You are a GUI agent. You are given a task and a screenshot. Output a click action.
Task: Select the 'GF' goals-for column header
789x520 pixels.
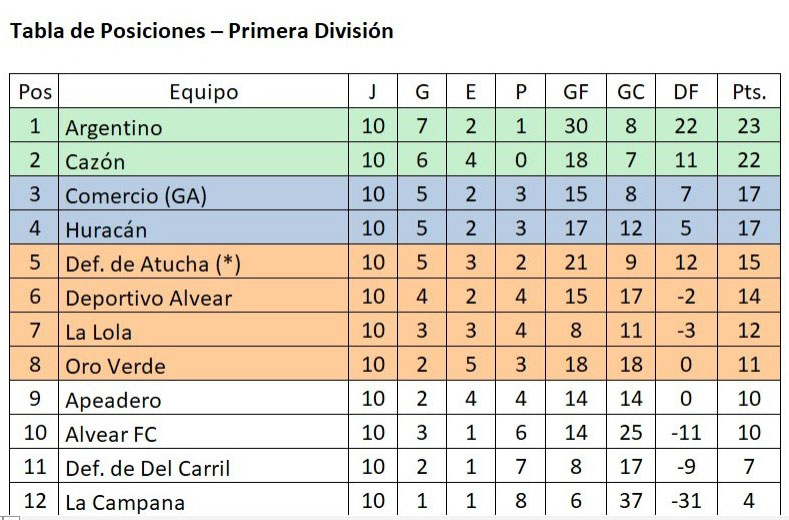[576, 91]
